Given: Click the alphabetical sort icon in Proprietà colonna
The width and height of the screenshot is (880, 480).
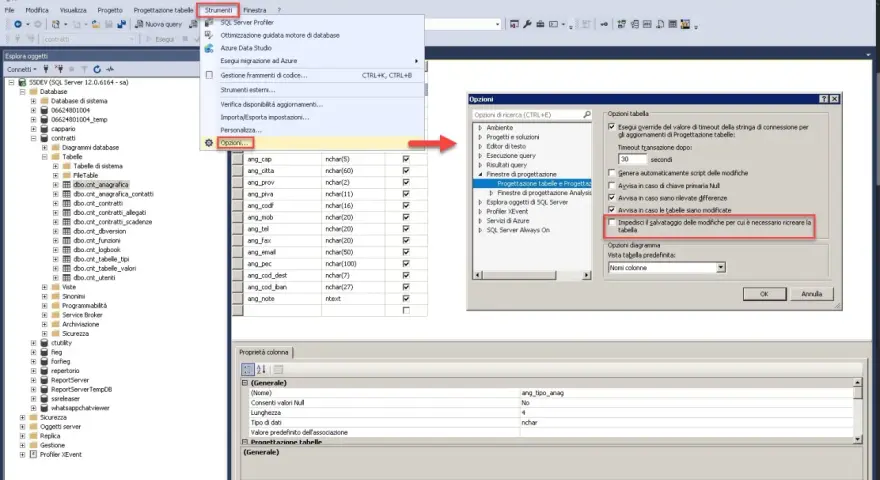Looking at the screenshot, I should click(262, 369).
